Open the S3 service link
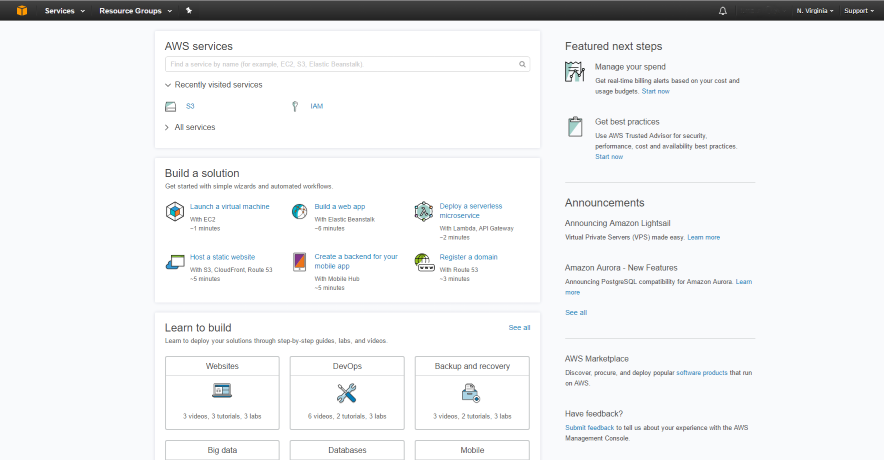884x460 pixels. coord(190,106)
